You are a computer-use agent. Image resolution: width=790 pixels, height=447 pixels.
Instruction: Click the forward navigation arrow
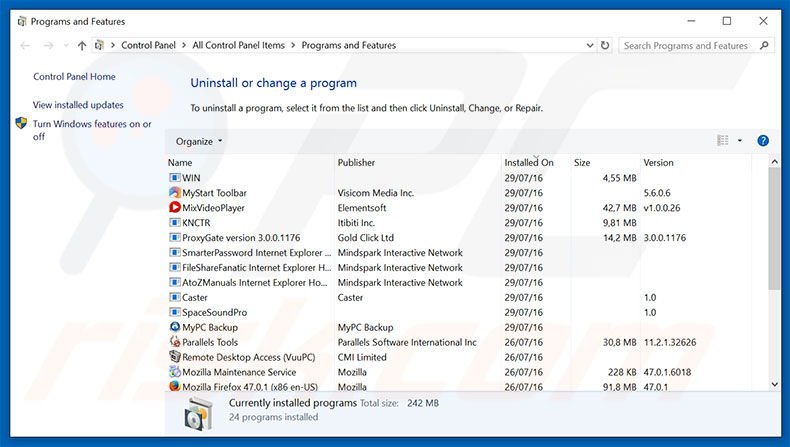pyautogui.click(x=48, y=46)
